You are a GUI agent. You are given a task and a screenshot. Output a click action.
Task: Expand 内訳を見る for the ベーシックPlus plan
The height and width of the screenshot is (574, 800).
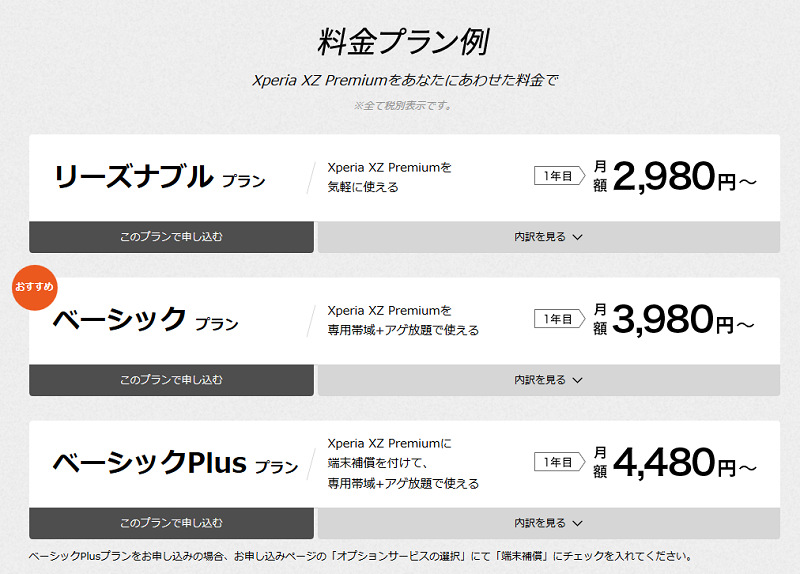click(x=548, y=523)
